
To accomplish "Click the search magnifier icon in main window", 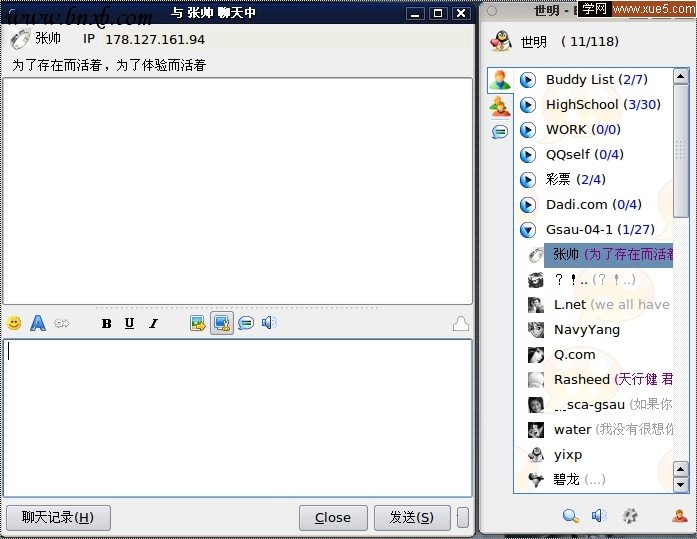I will 570,515.
